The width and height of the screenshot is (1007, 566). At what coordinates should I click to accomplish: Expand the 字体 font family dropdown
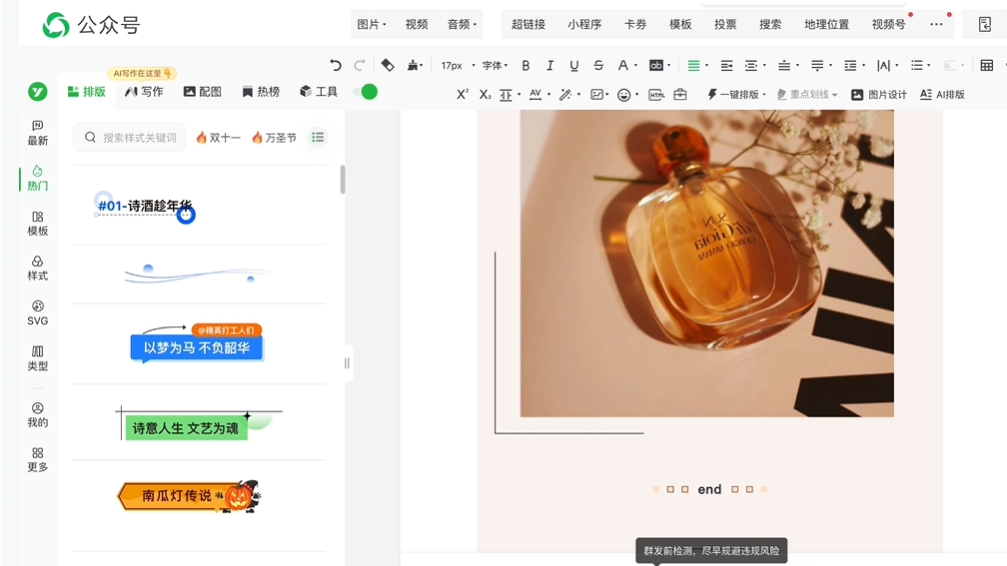tap(495, 66)
